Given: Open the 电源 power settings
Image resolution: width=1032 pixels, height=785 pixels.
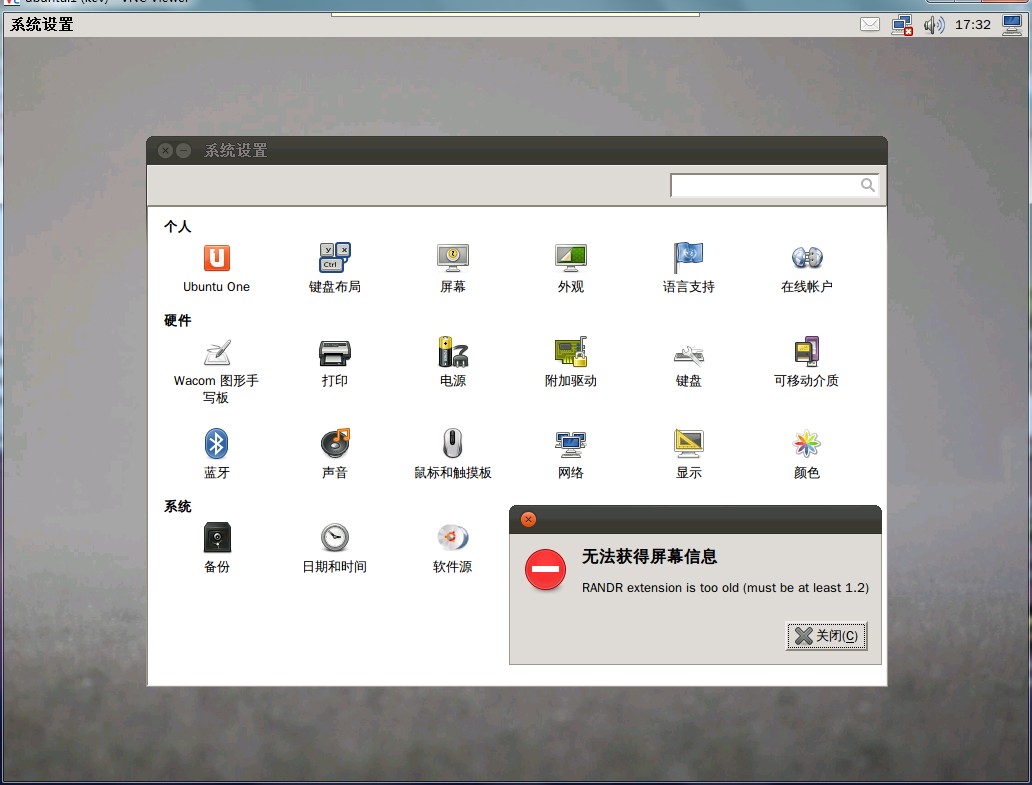Looking at the screenshot, I should [453, 363].
